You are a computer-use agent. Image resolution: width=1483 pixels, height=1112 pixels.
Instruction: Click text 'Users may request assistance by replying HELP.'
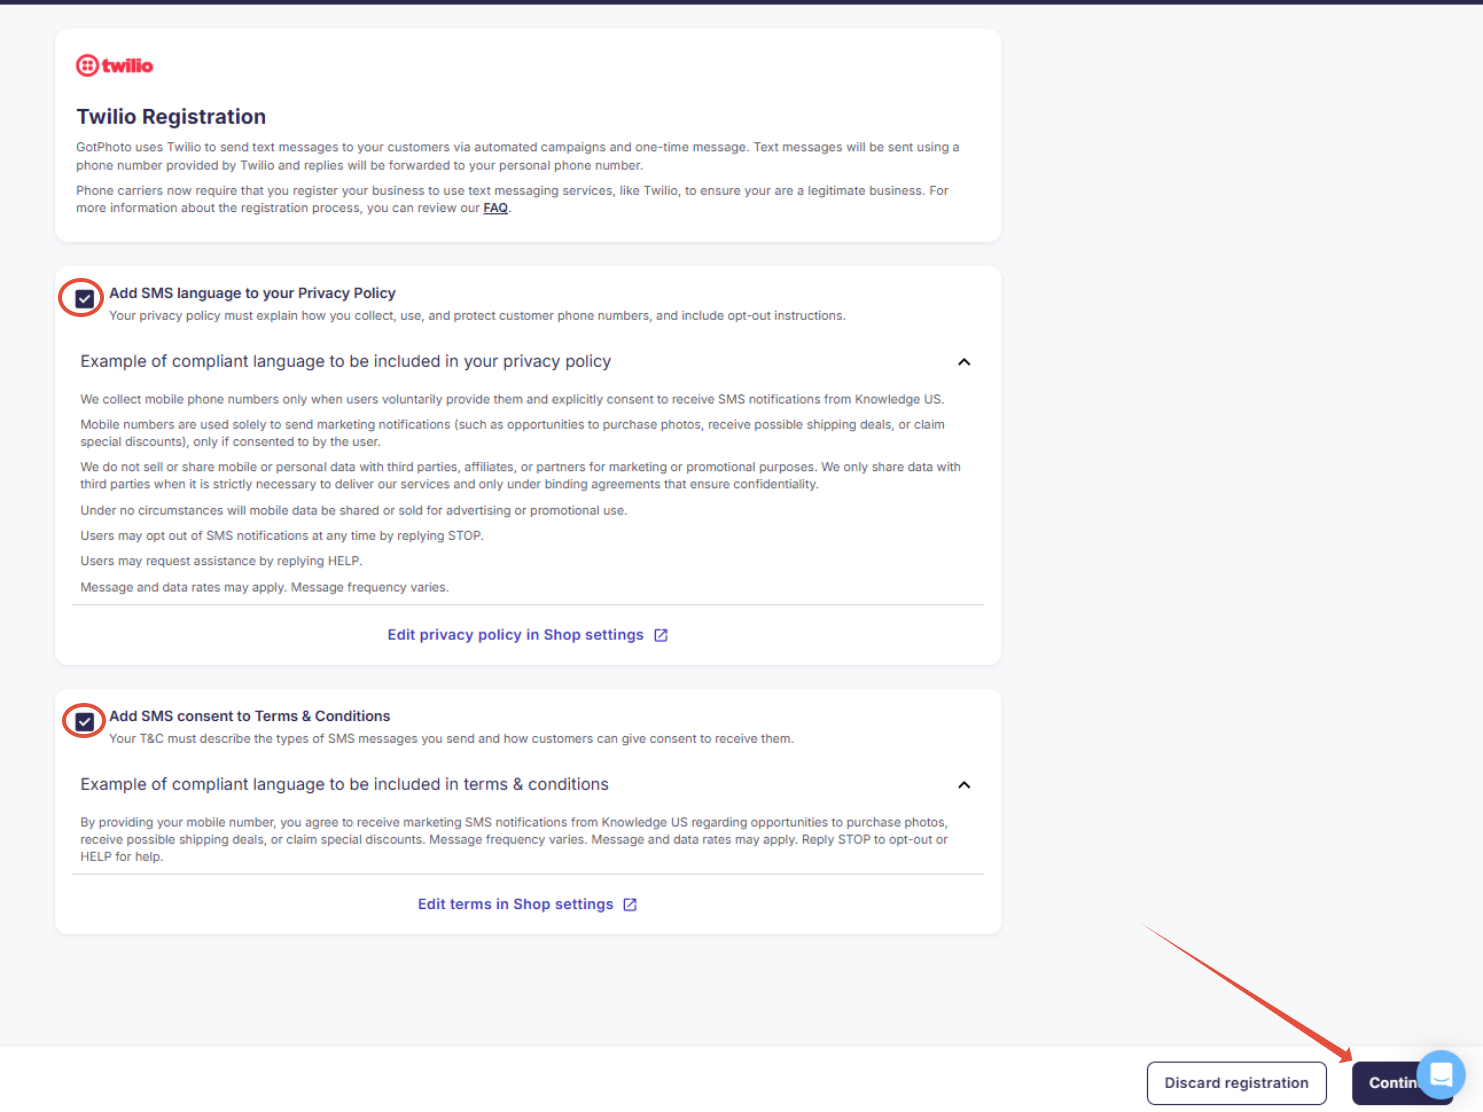coord(221,561)
